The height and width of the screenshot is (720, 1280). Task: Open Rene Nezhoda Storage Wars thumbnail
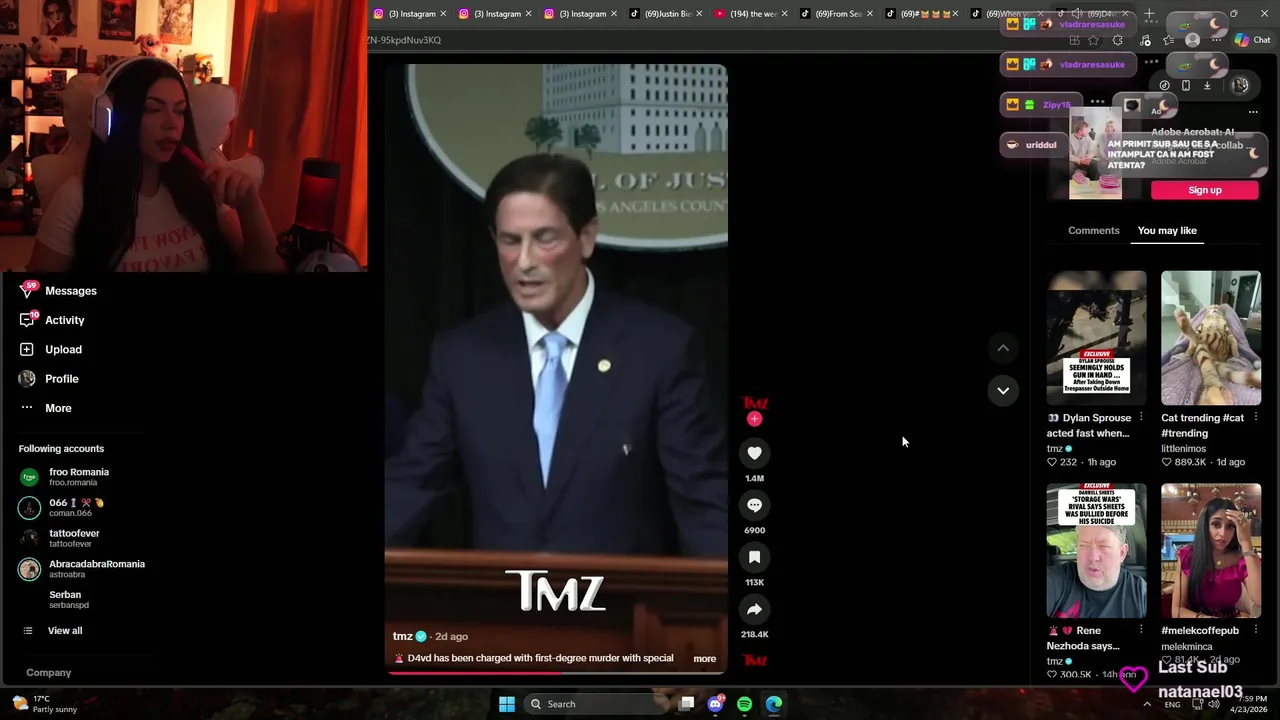click(1096, 551)
